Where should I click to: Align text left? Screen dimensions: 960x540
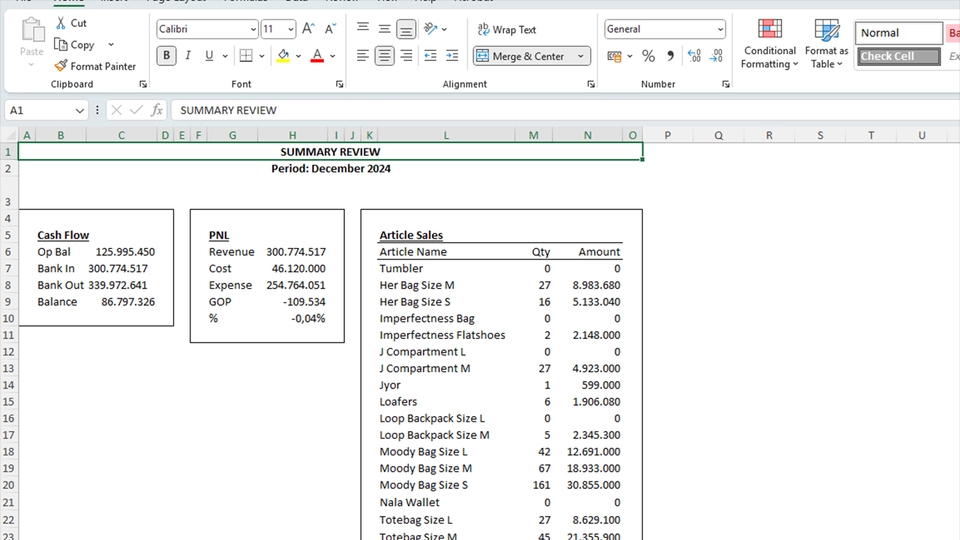tap(362, 56)
